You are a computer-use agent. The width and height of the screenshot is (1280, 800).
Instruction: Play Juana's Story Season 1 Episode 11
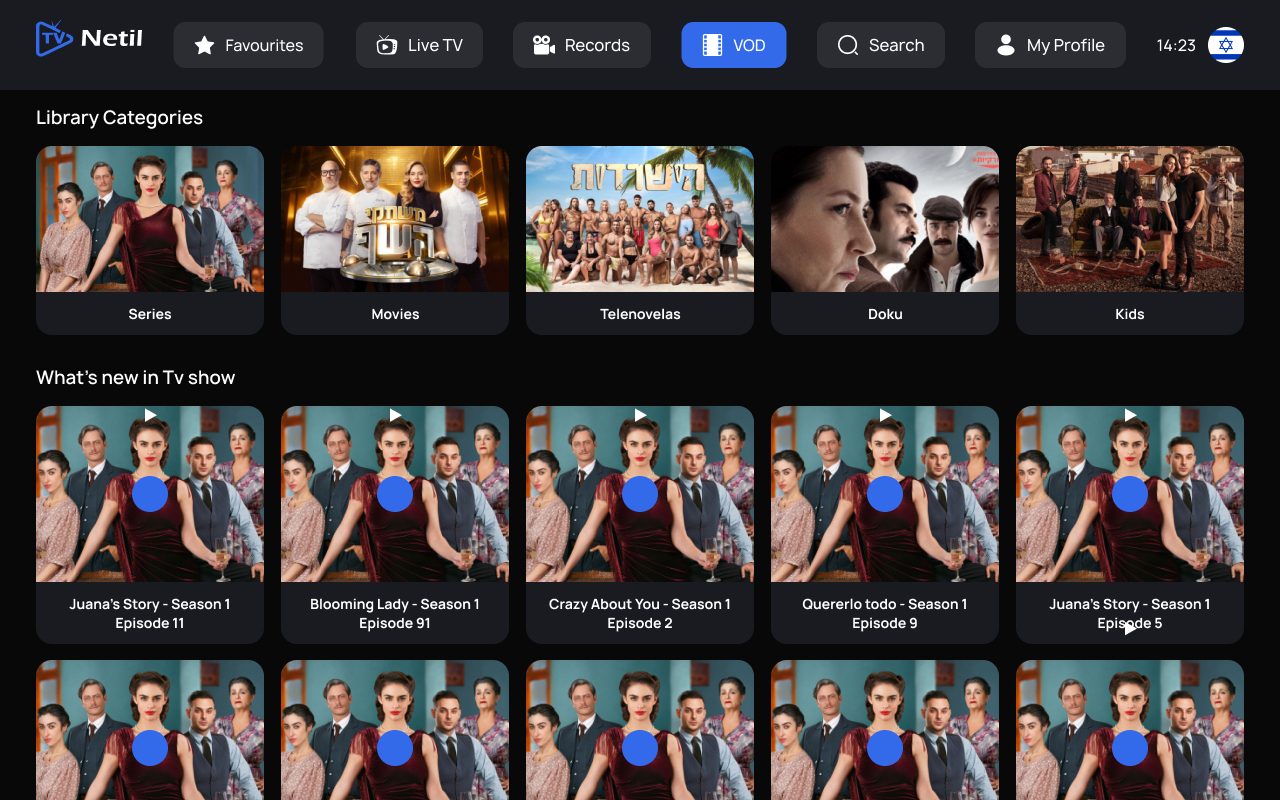click(150, 494)
